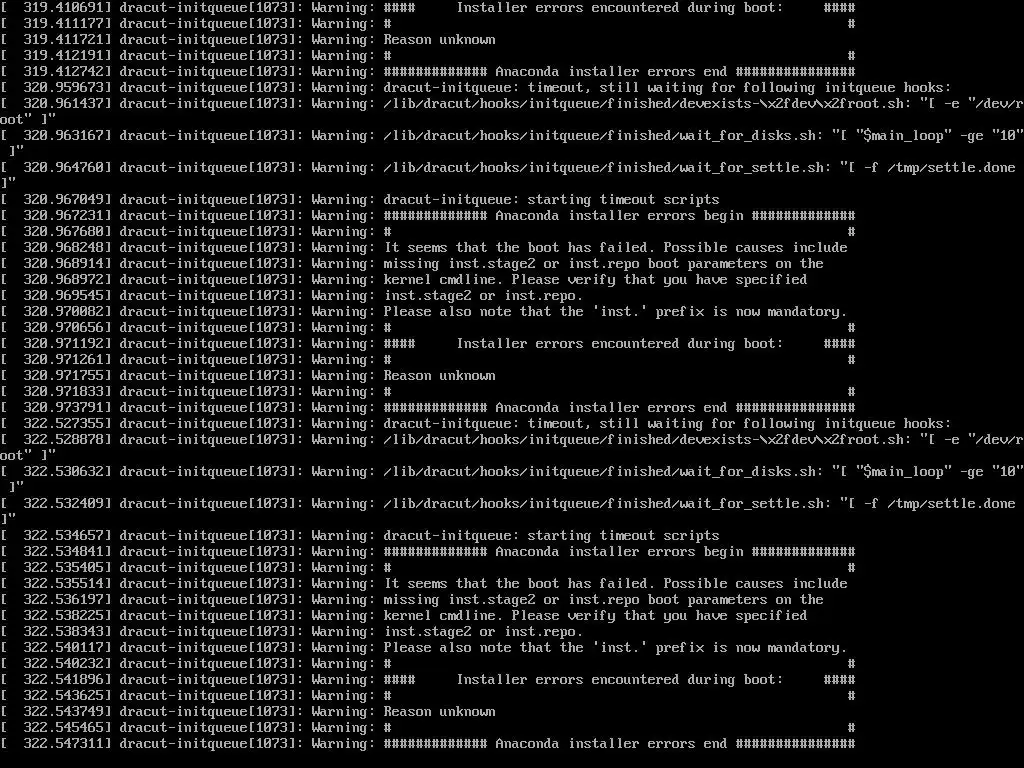Viewport: 1024px width, 768px height.
Task: Click the 320.964760 wait_for_settle.sh log line
Action: coord(509,176)
